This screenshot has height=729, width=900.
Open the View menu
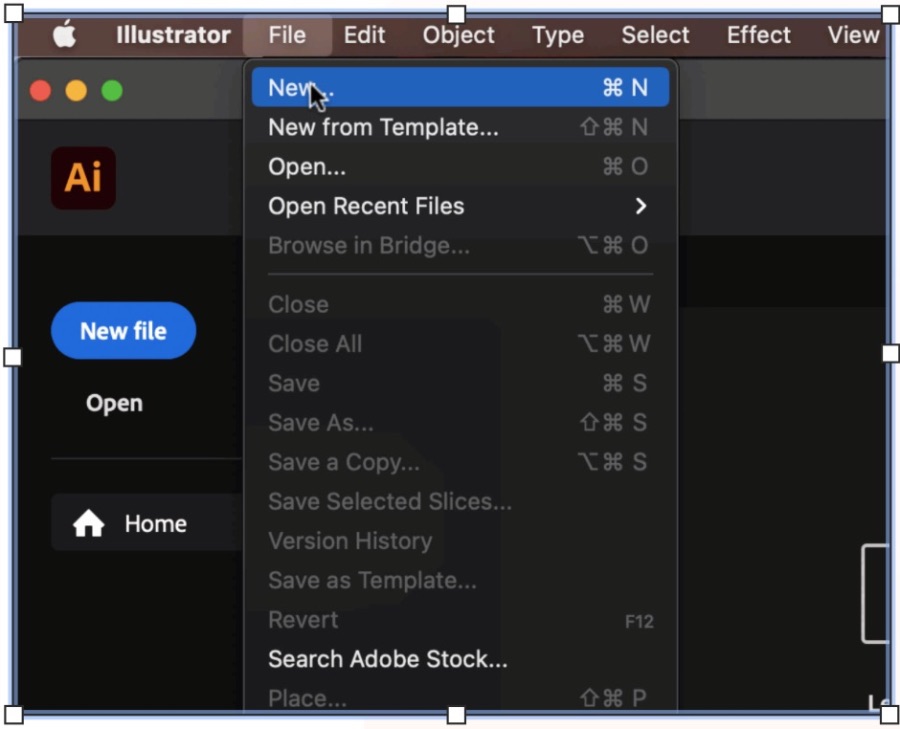tap(853, 35)
